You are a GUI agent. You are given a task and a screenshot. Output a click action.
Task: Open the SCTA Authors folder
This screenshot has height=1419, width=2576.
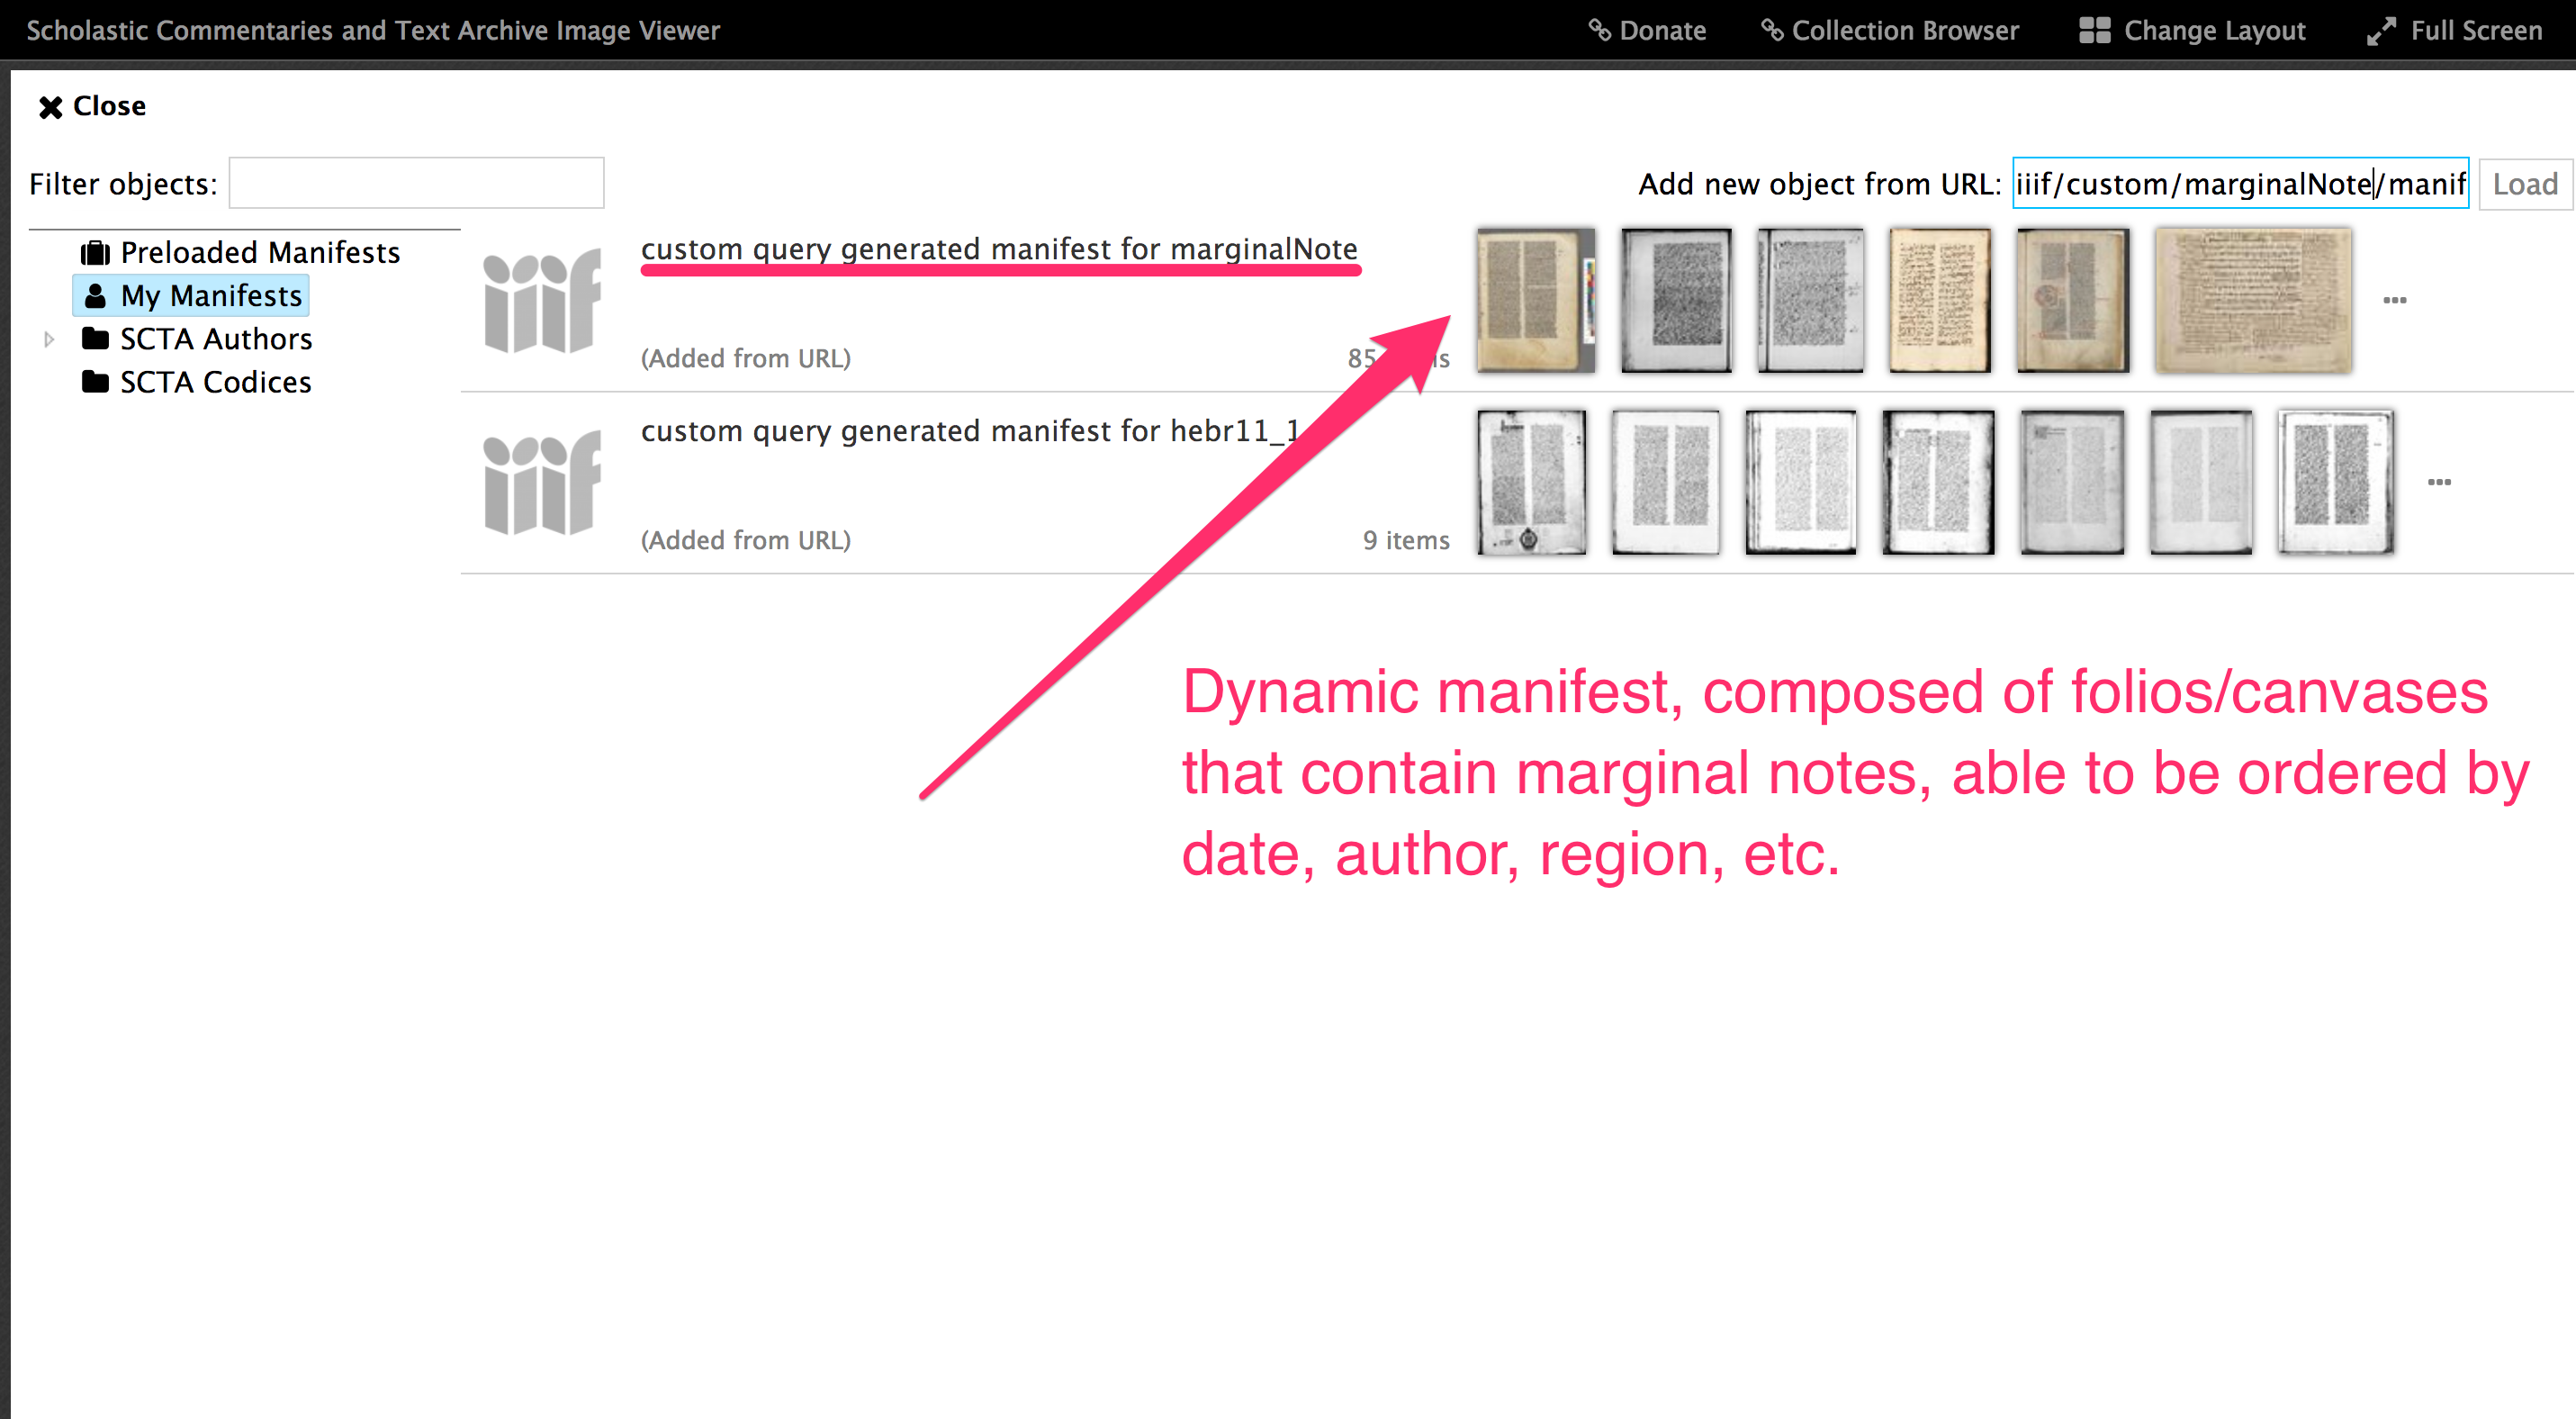(x=215, y=339)
